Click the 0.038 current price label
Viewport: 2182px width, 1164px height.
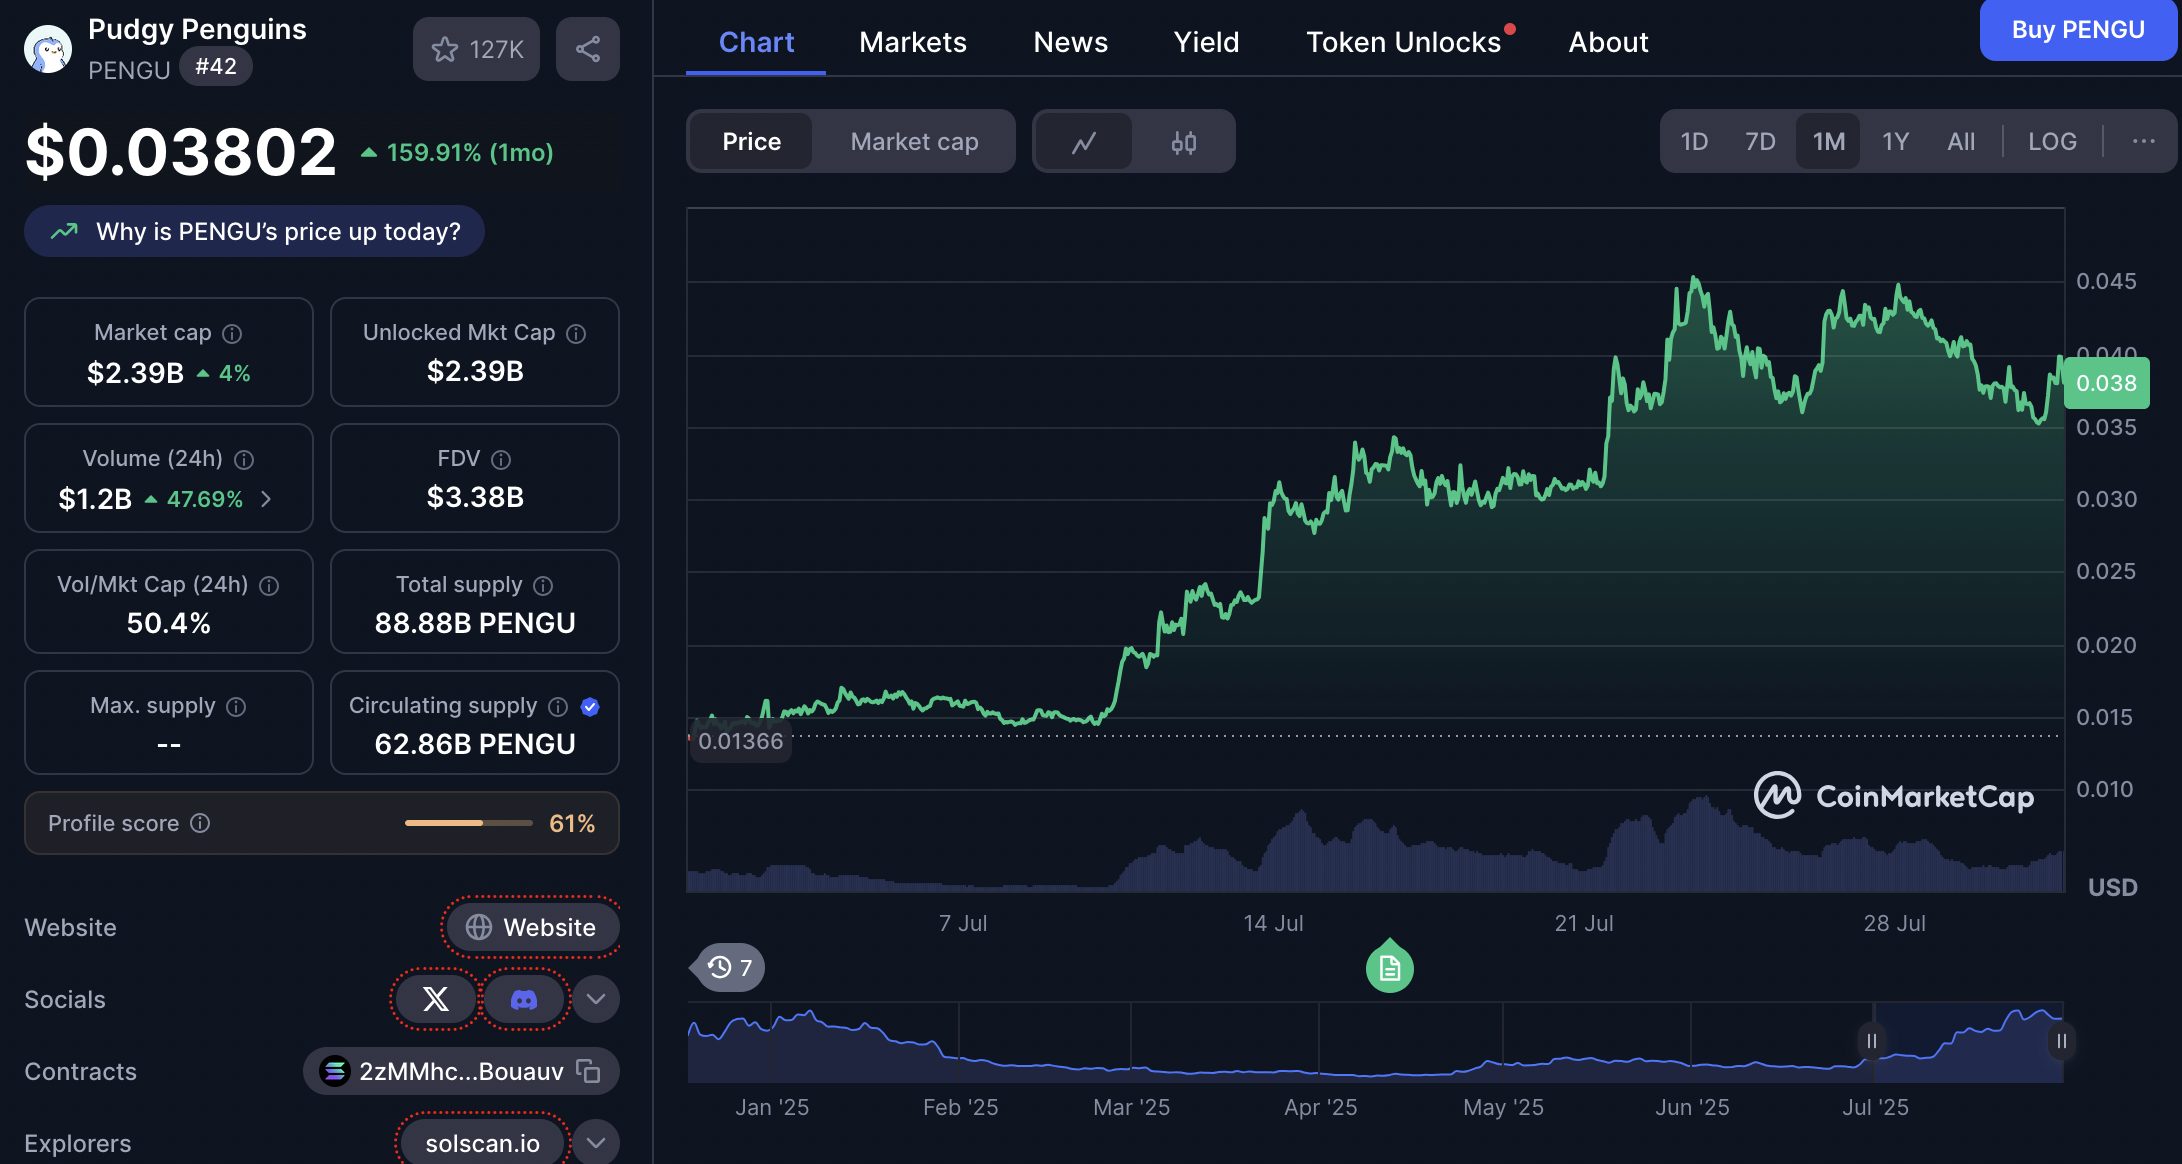coord(2106,383)
